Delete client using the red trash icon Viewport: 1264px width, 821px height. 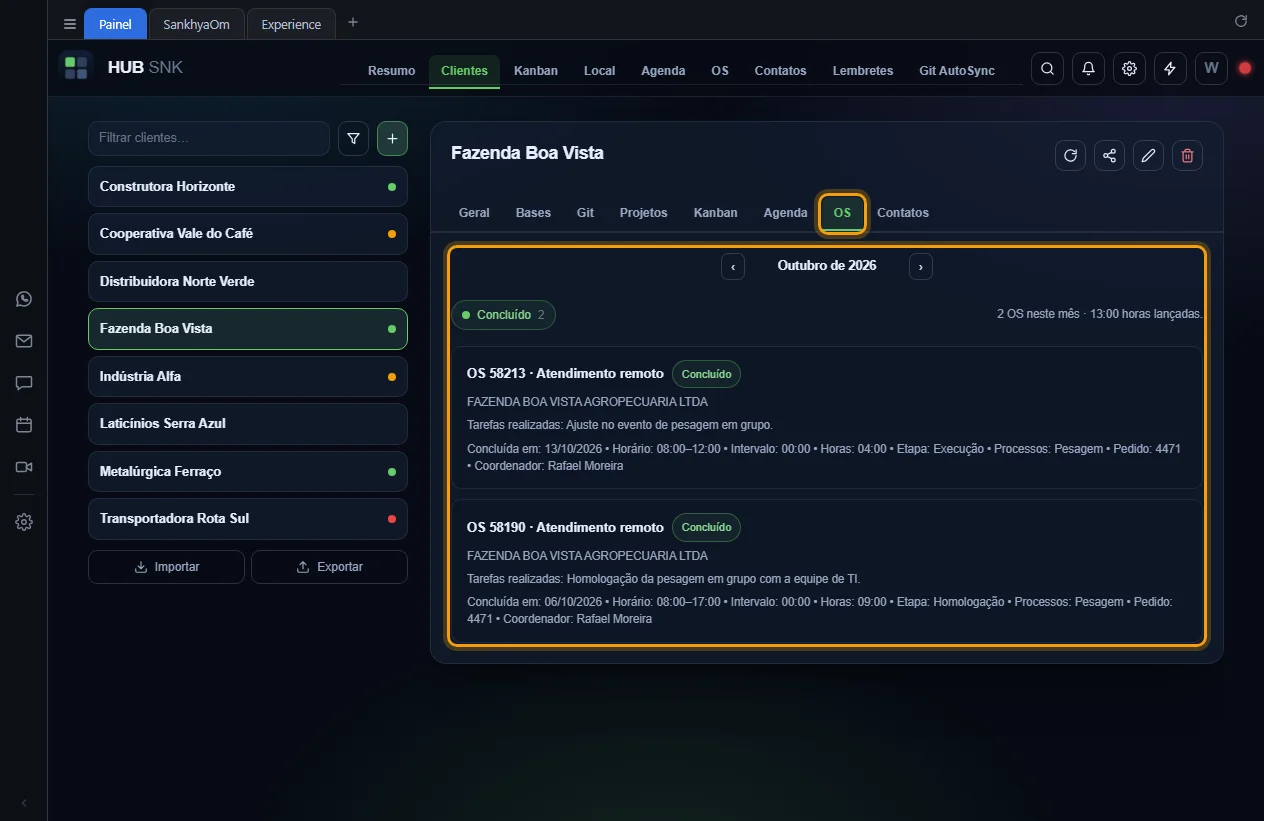coord(1187,155)
